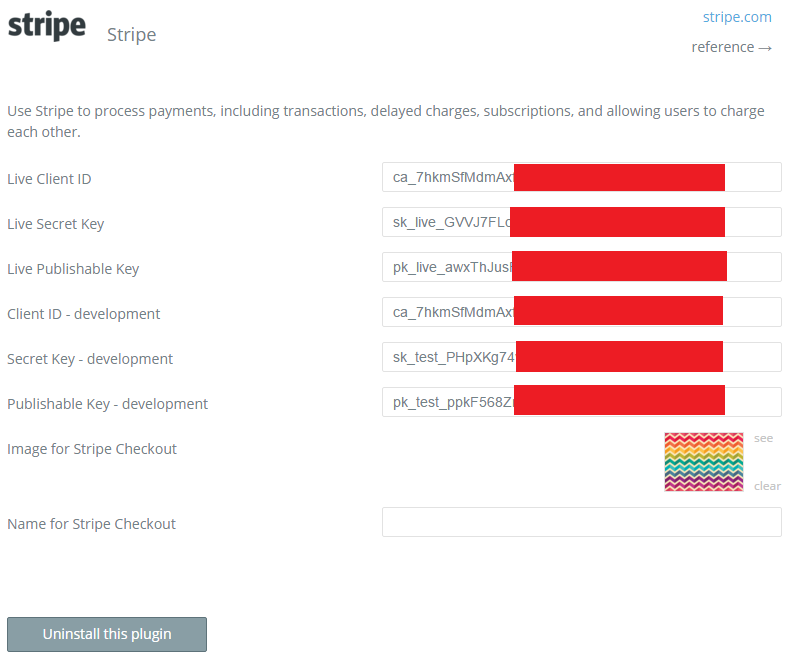Clear the Stripe Checkout image
The image size is (792, 663).
767,486
